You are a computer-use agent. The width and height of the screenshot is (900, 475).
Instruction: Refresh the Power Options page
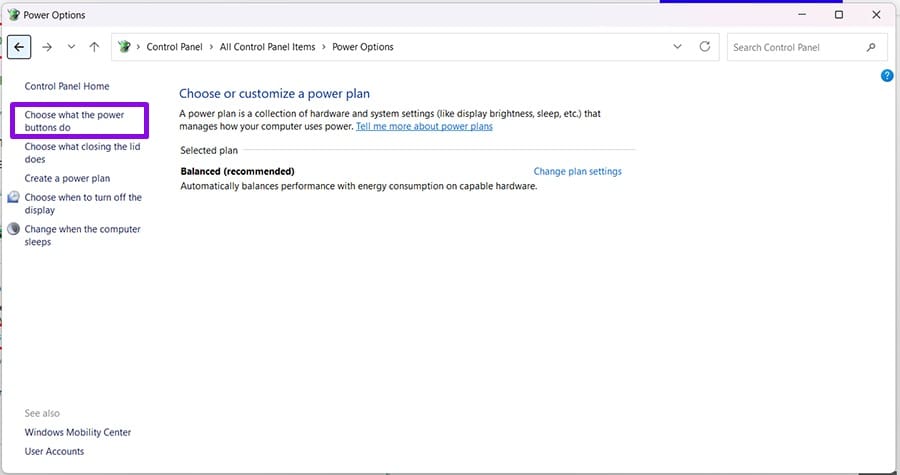pos(705,46)
